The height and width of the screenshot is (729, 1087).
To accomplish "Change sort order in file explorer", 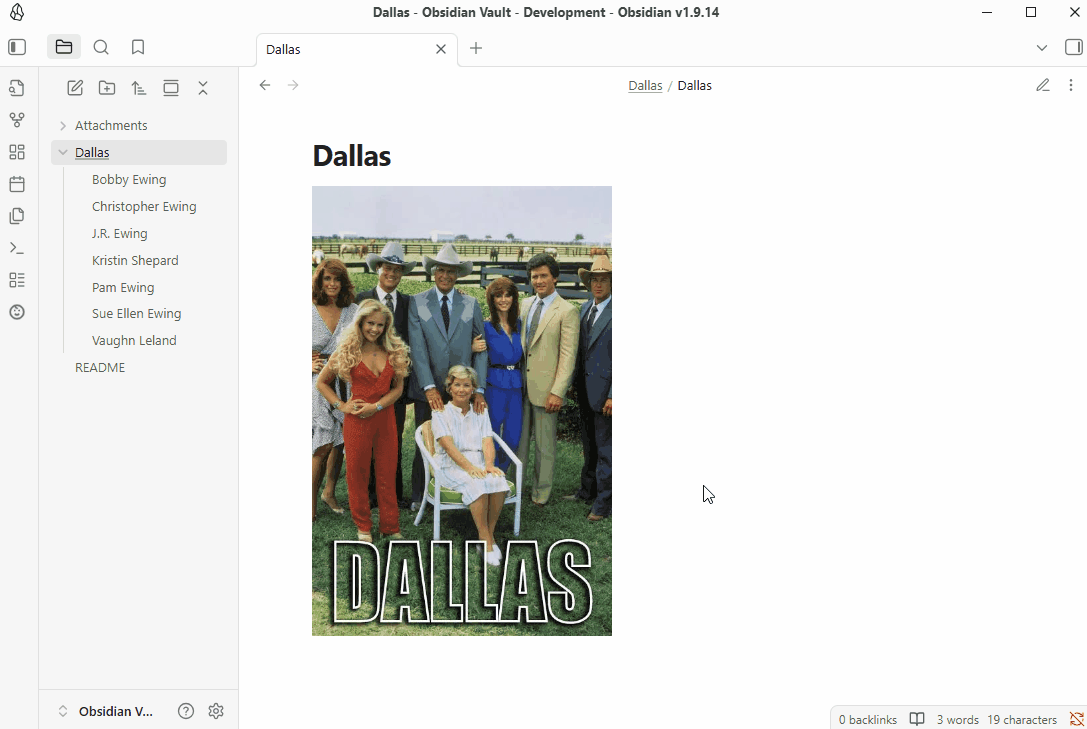I will pos(139,88).
